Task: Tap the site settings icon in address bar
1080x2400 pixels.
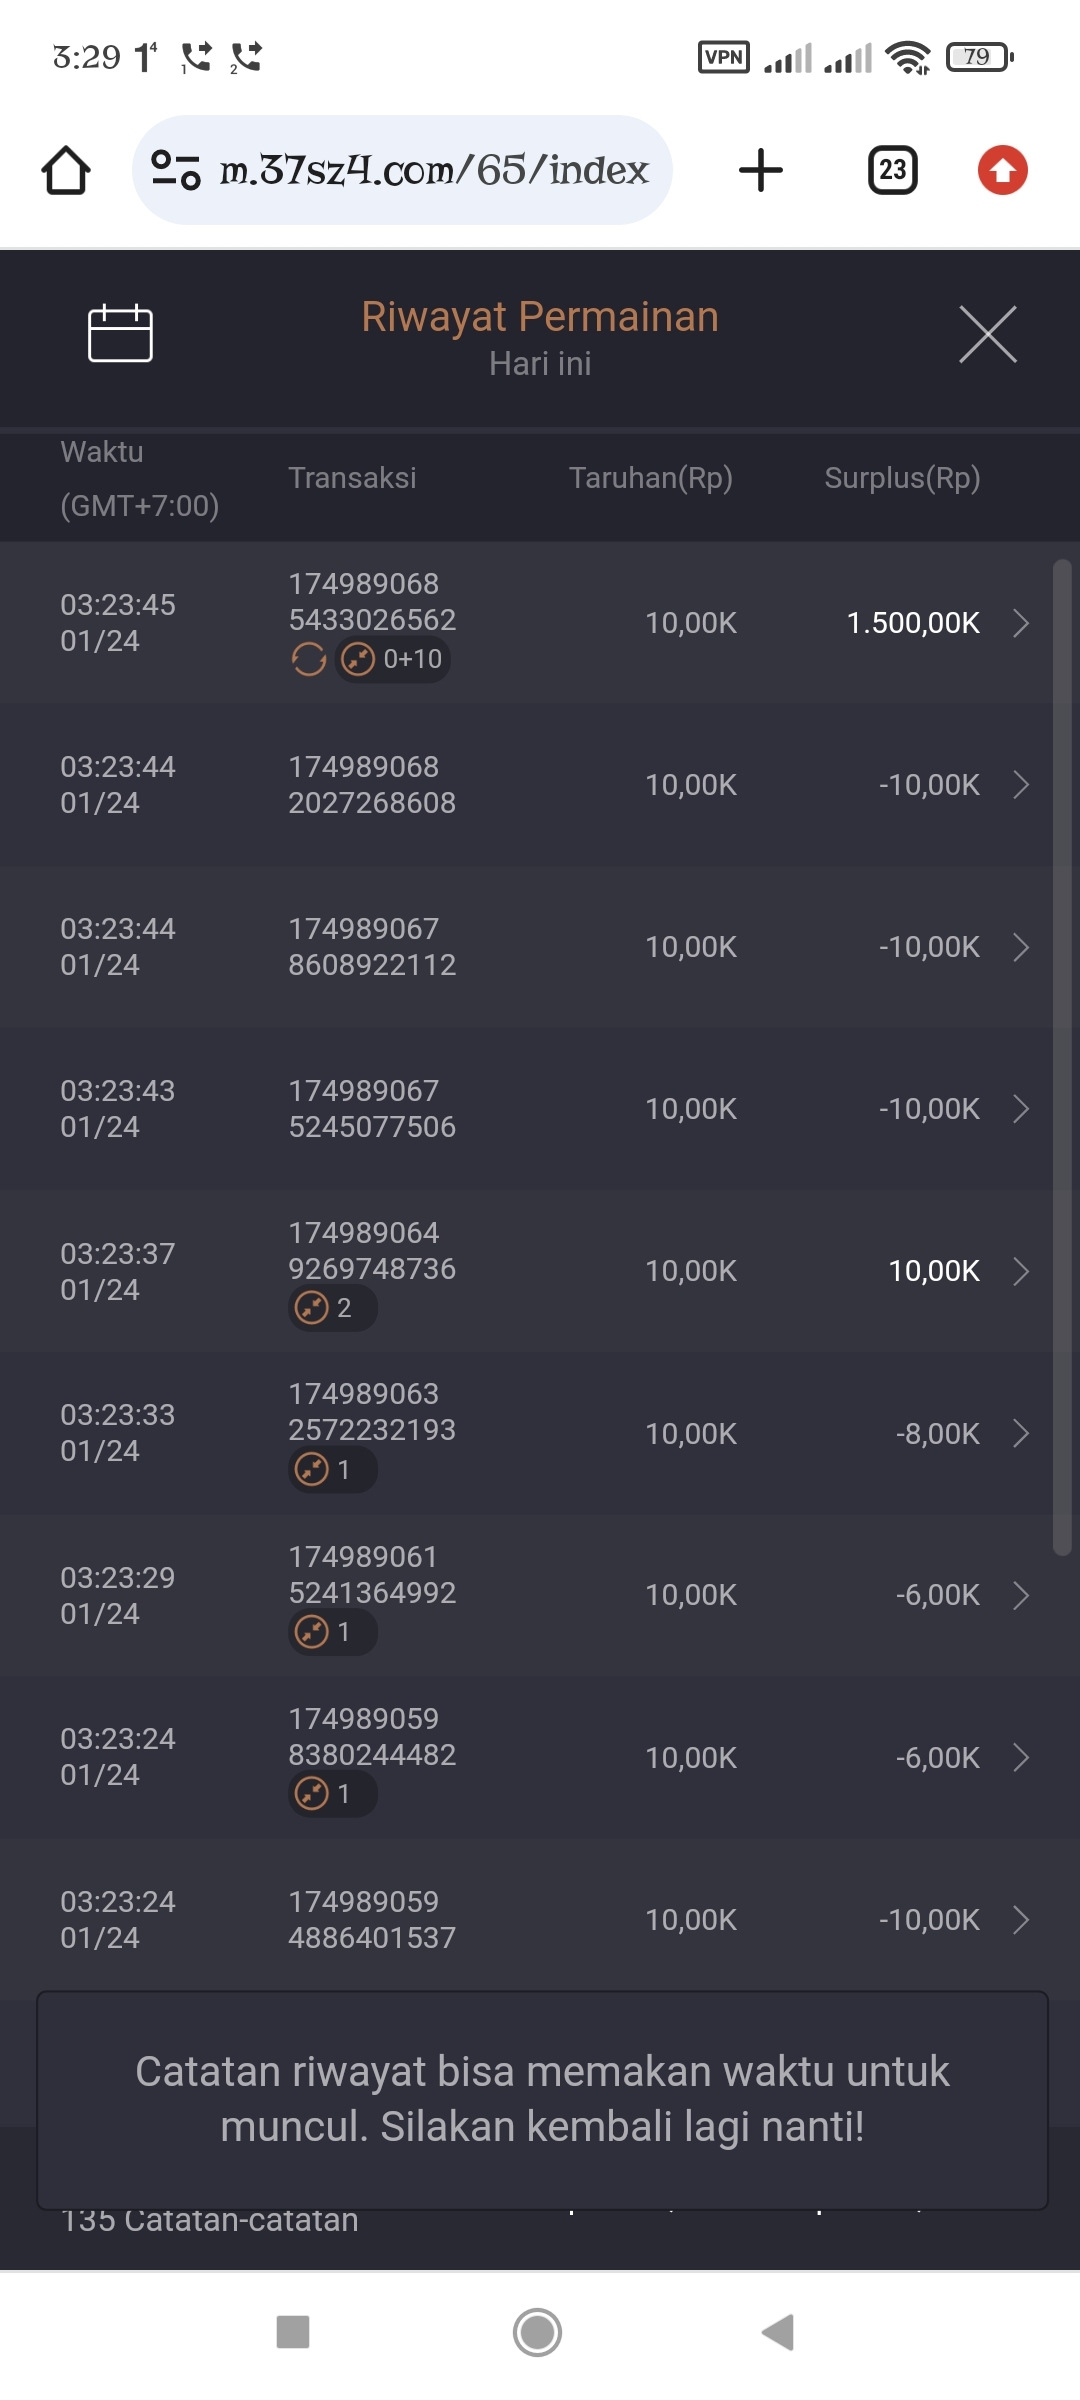Action: coord(176,170)
